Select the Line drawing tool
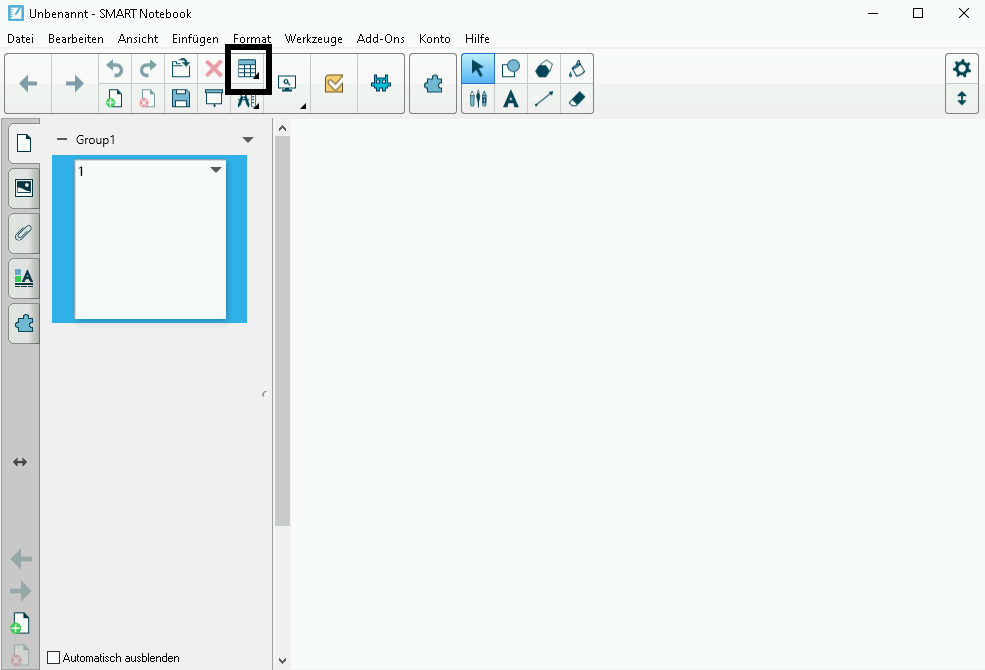985x670 pixels. pos(543,99)
